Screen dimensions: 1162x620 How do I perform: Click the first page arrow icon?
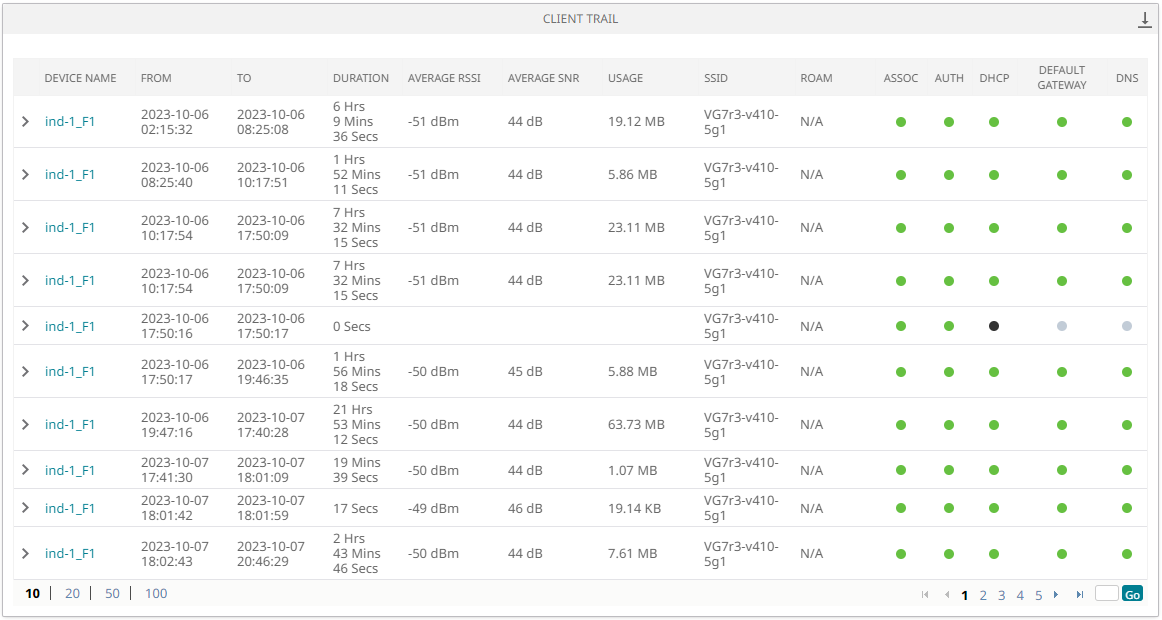tap(925, 594)
